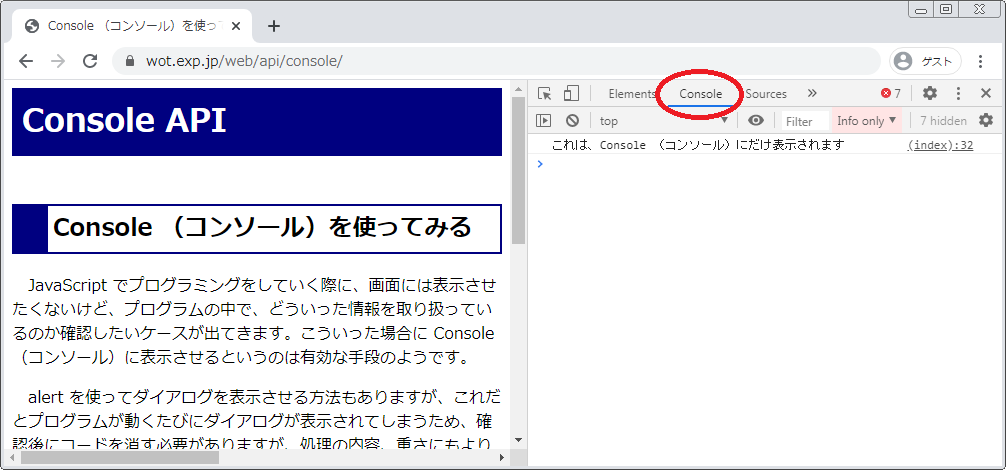Screen dimensions: 1006x470
Task: Click the horizontal scrollbar right arrow
Action: tap(502, 458)
